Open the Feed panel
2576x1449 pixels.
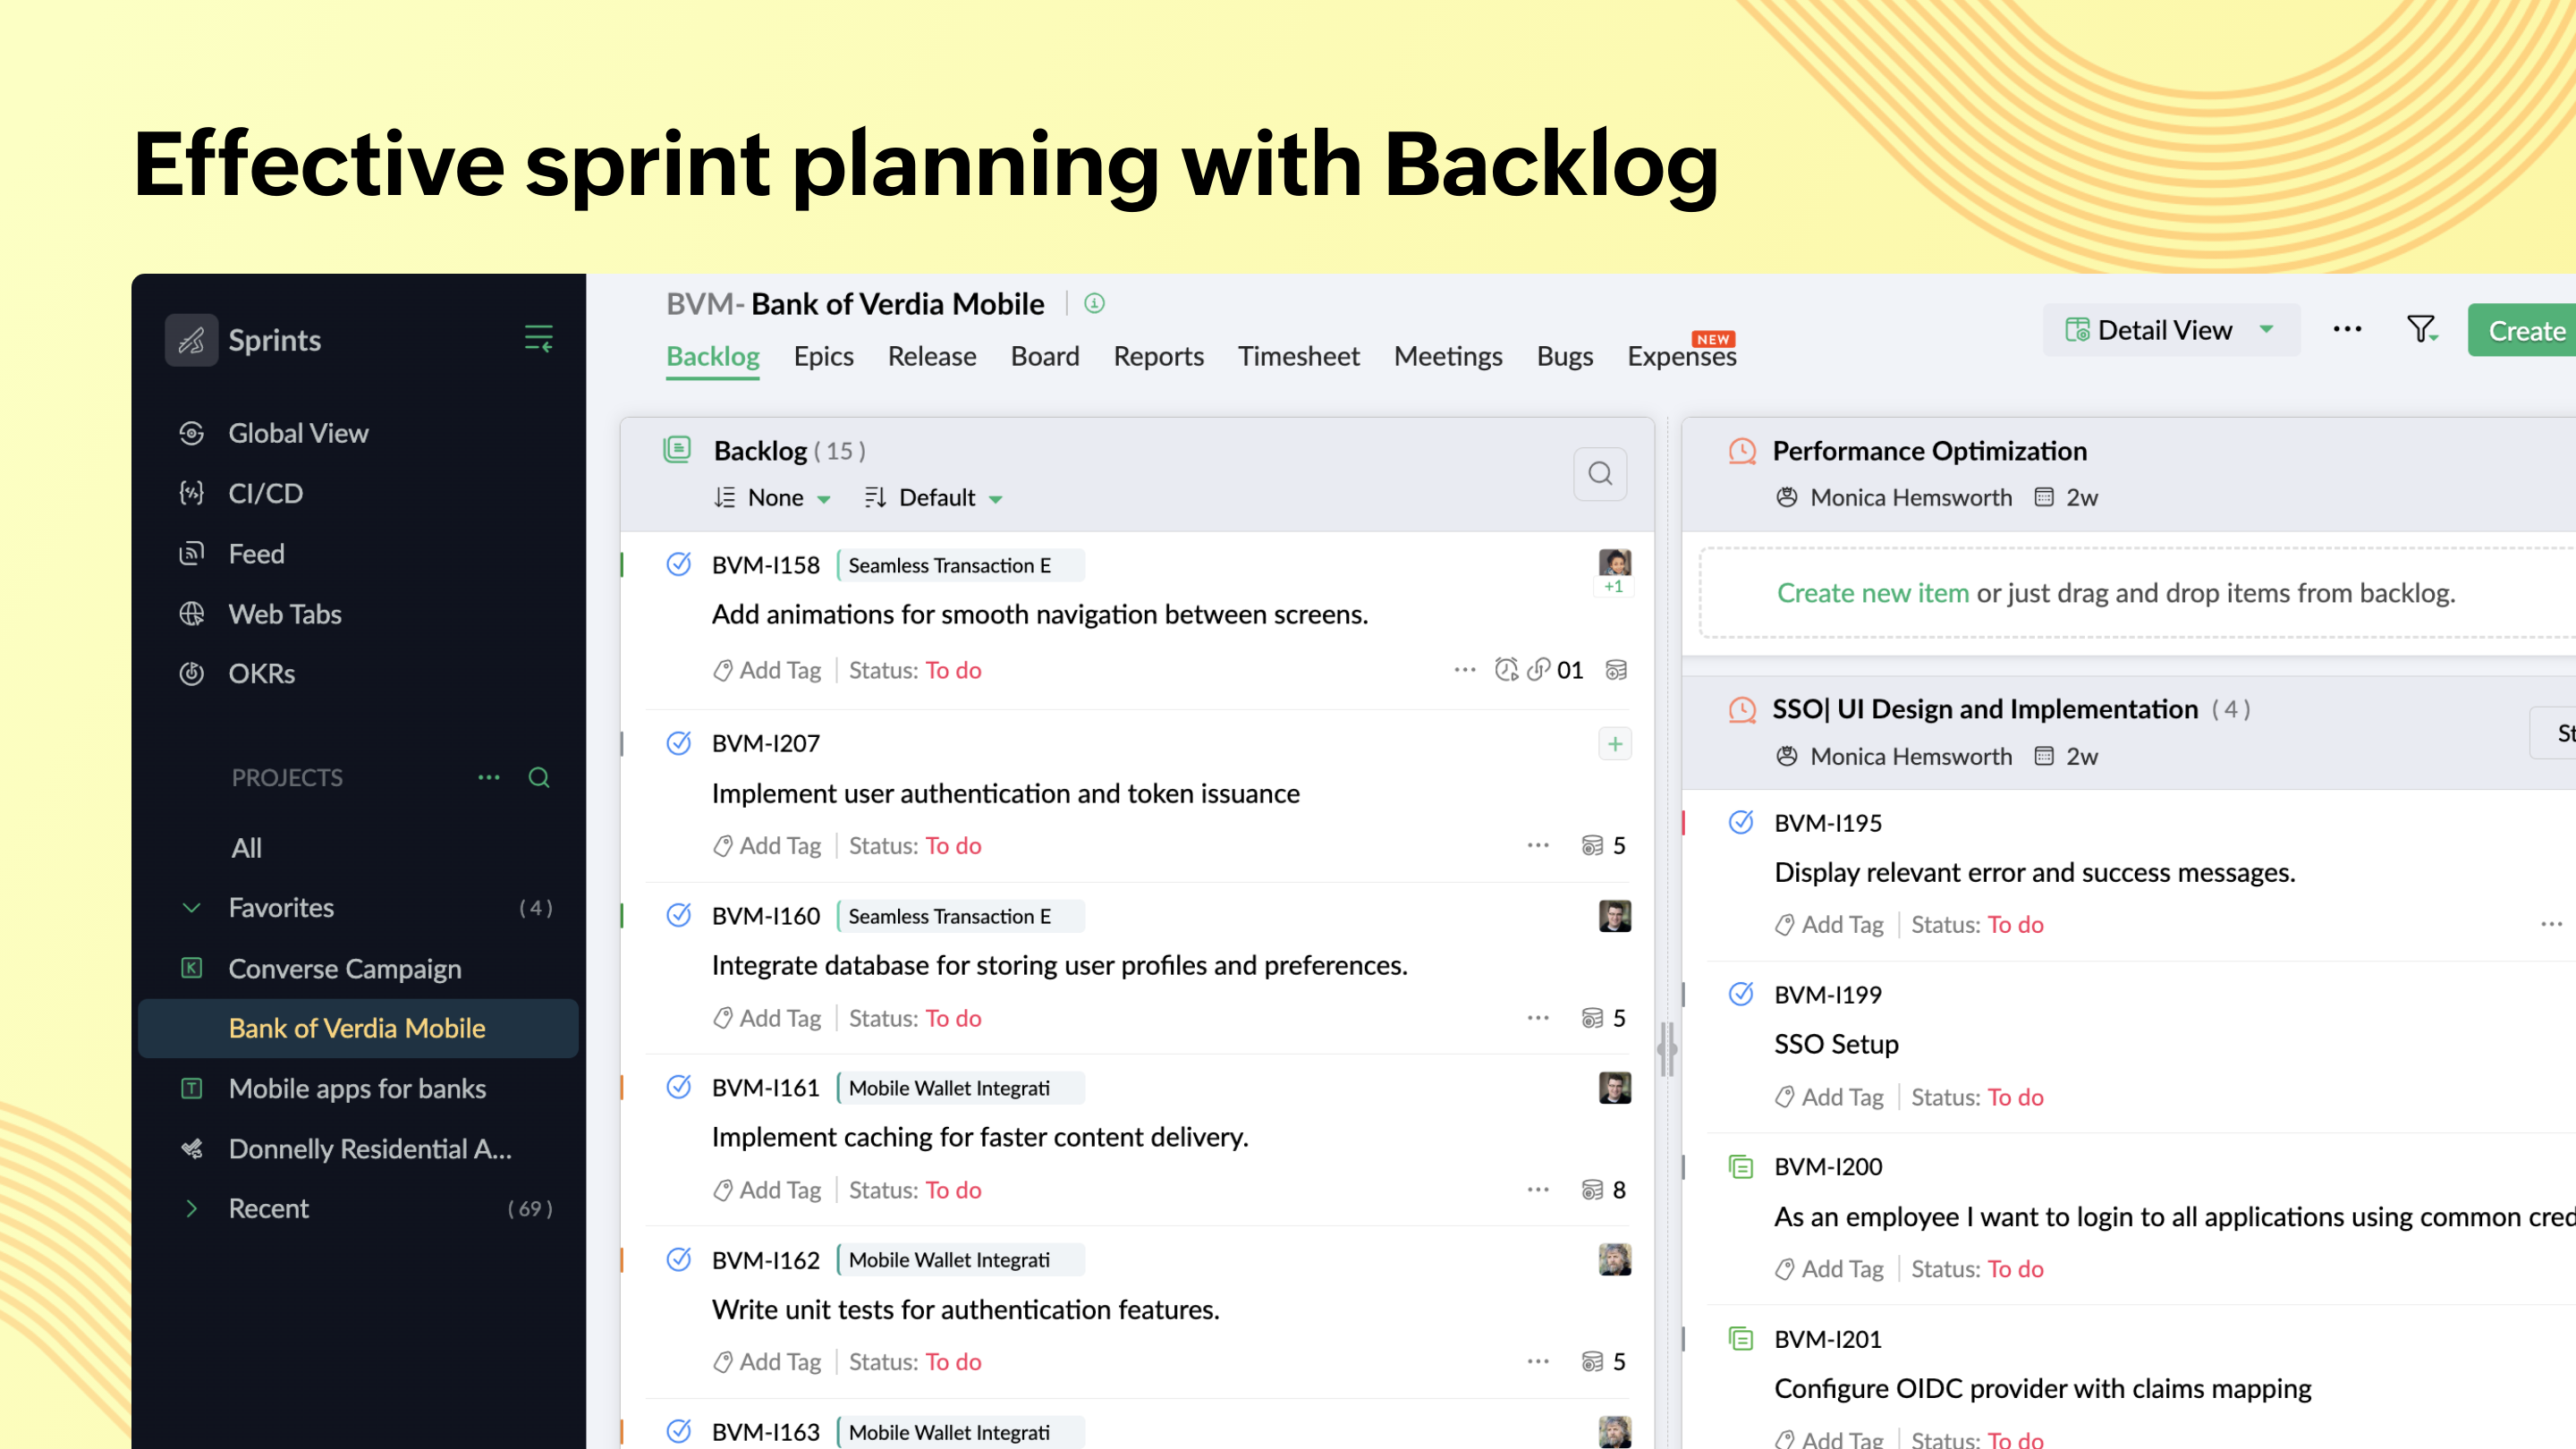click(x=256, y=553)
